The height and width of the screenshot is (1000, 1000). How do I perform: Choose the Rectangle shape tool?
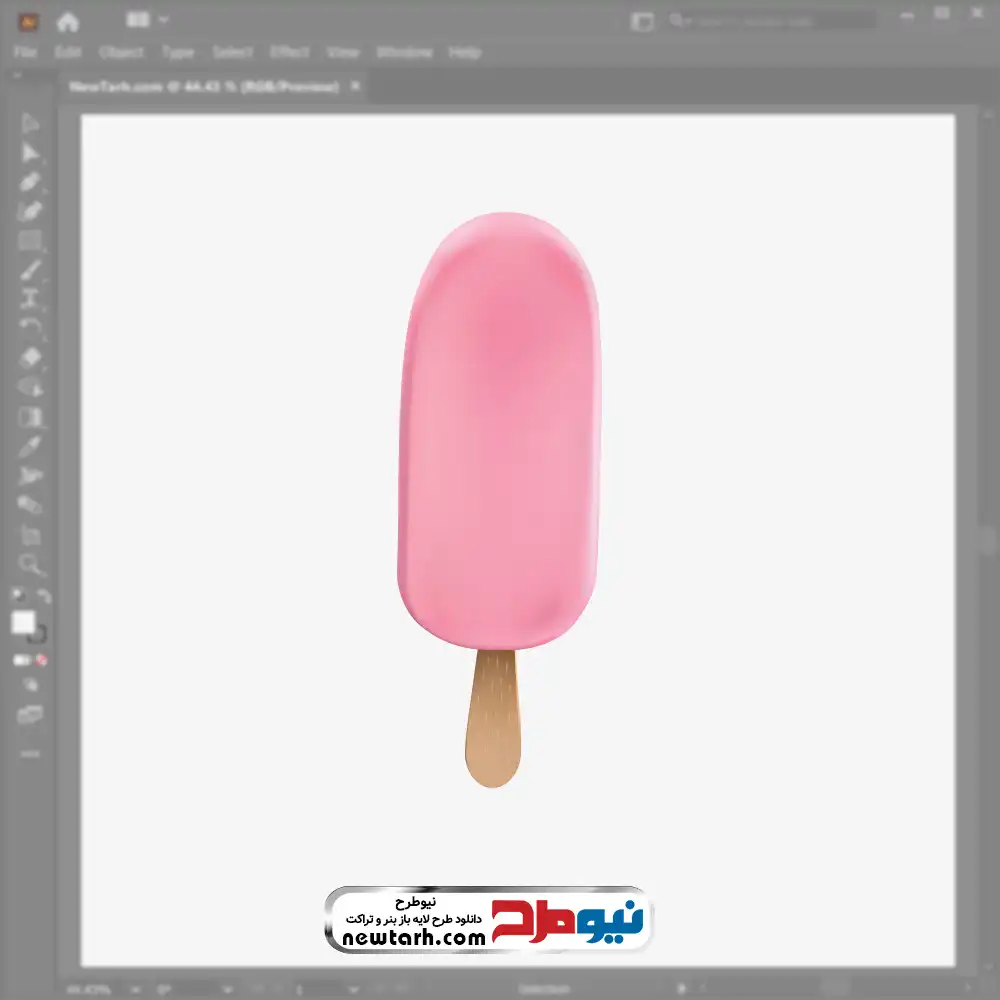click(x=30, y=241)
